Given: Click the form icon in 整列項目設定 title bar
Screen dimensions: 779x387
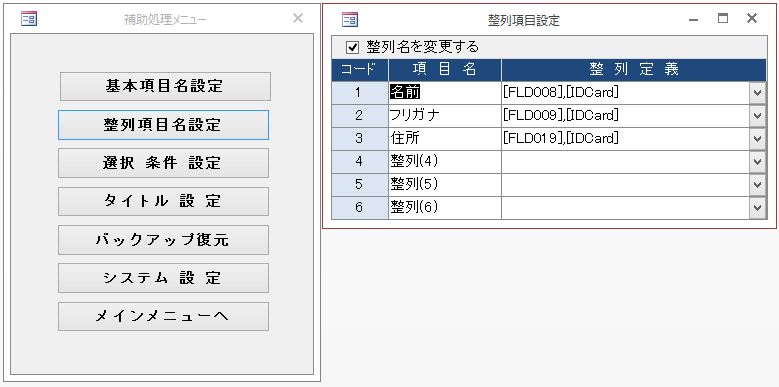Looking at the screenshot, I should coord(350,19).
